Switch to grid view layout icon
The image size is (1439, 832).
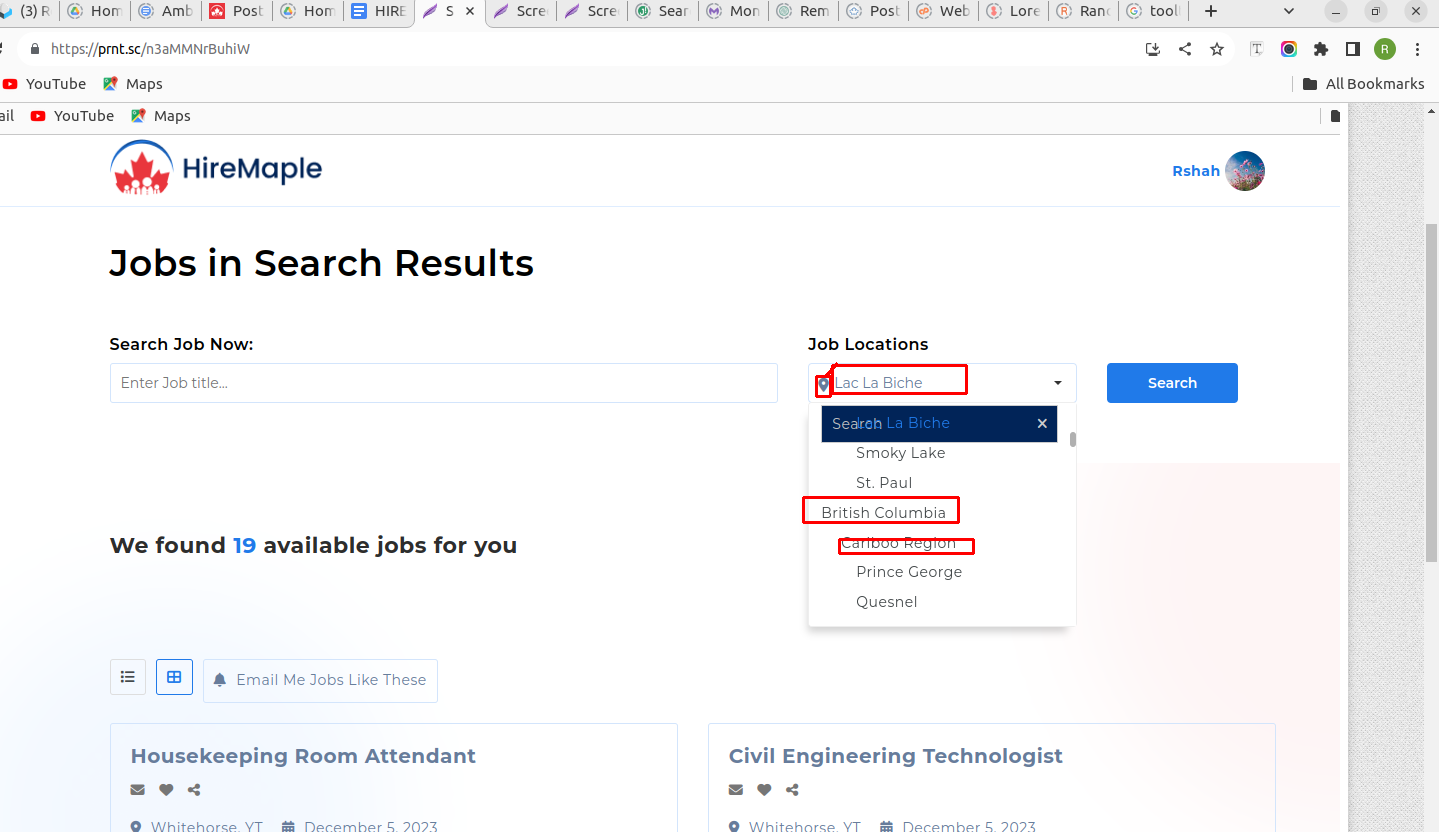pos(174,677)
